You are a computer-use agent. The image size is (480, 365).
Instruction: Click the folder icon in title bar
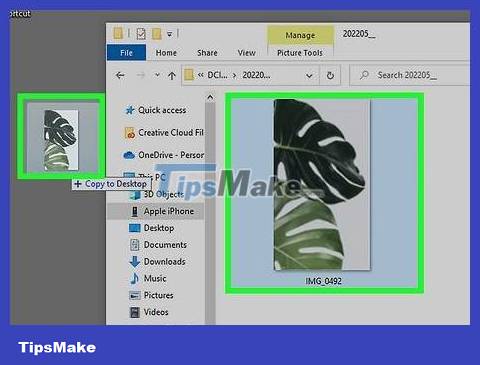click(118, 33)
